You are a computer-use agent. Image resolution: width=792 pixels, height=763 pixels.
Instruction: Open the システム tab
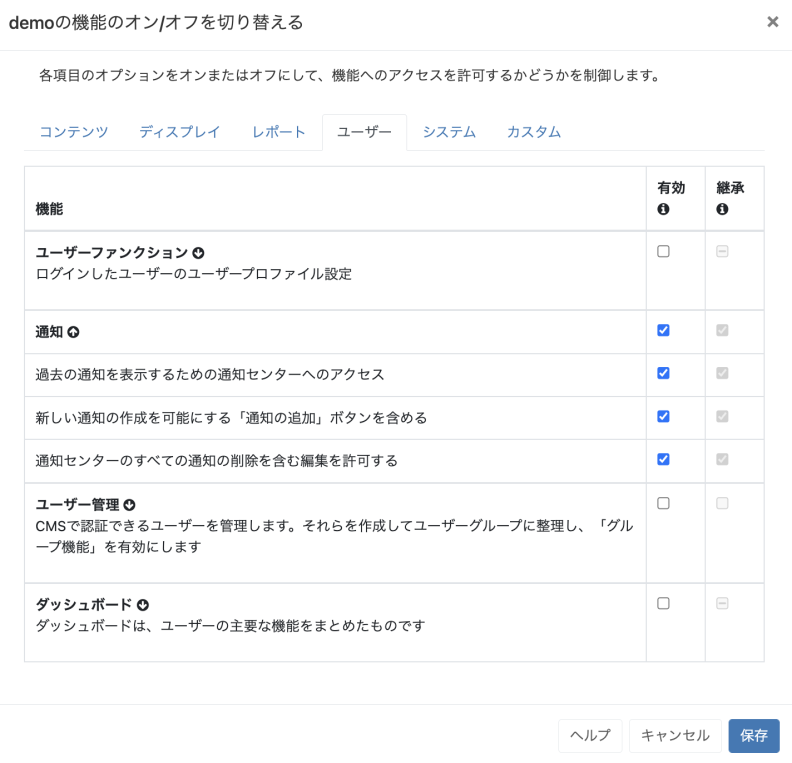tap(449, 132)
